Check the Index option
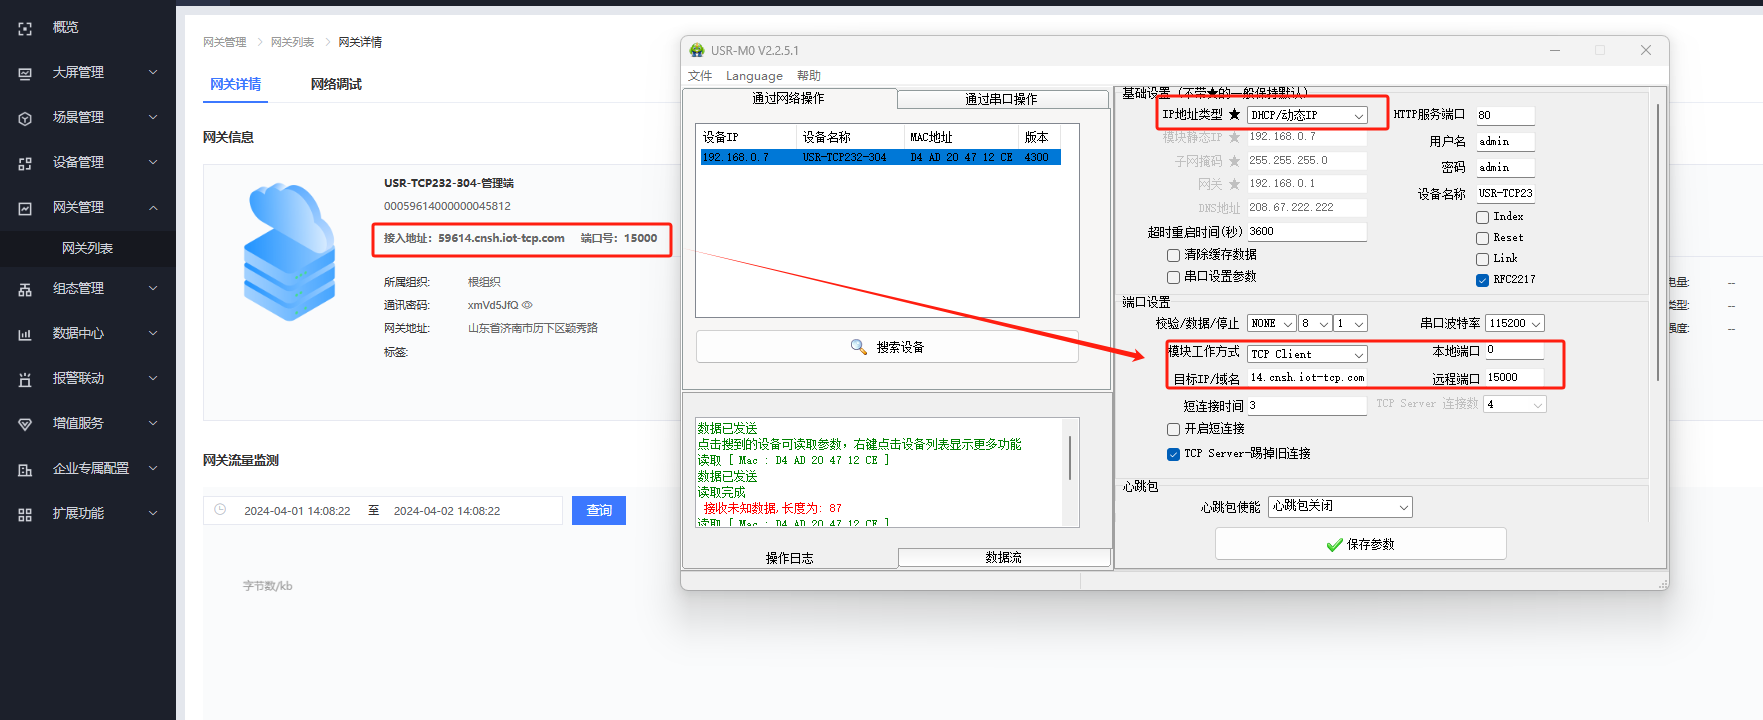Viewport: 1763px width, 720px height. point(1482,217)
